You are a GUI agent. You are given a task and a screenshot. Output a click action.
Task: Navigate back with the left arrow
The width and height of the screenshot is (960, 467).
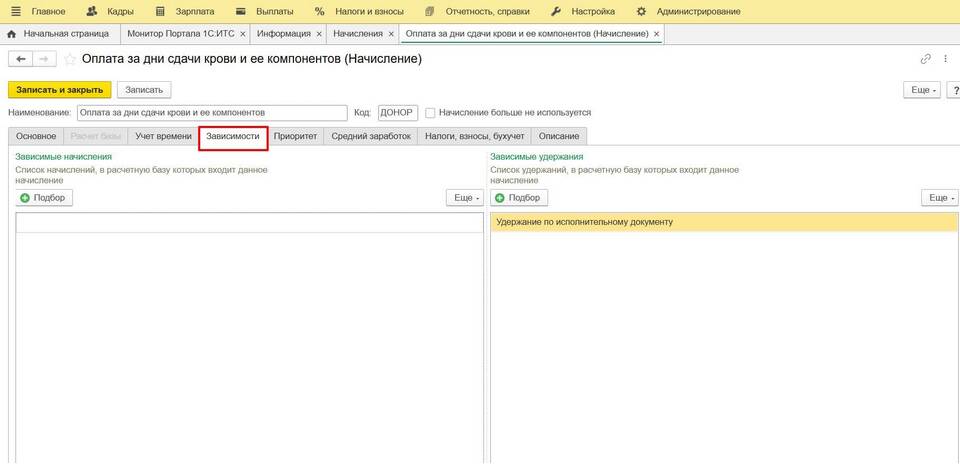click(x=21, y=59)
